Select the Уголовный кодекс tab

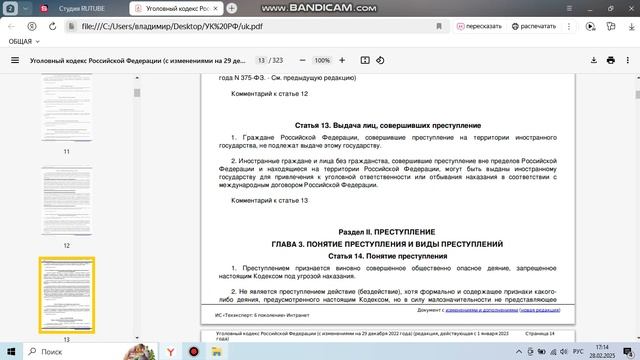176,8
